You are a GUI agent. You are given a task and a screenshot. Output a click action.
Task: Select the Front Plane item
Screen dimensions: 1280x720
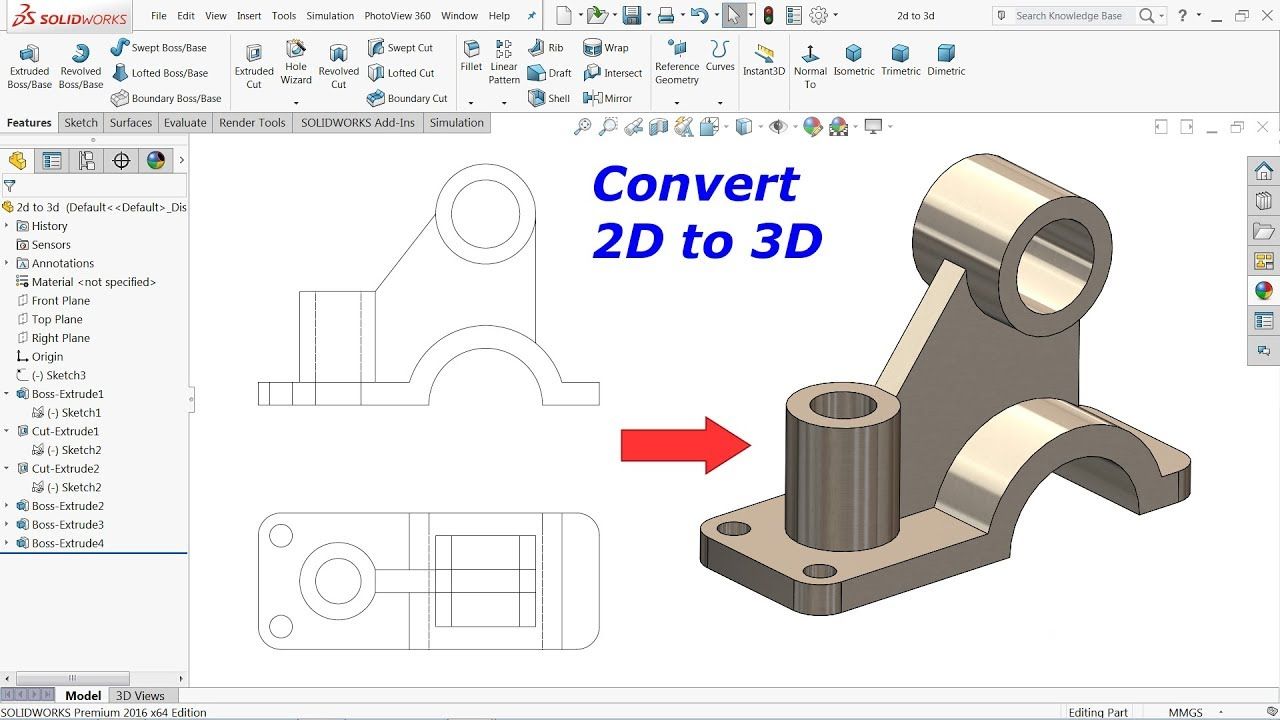coord(60,301)
